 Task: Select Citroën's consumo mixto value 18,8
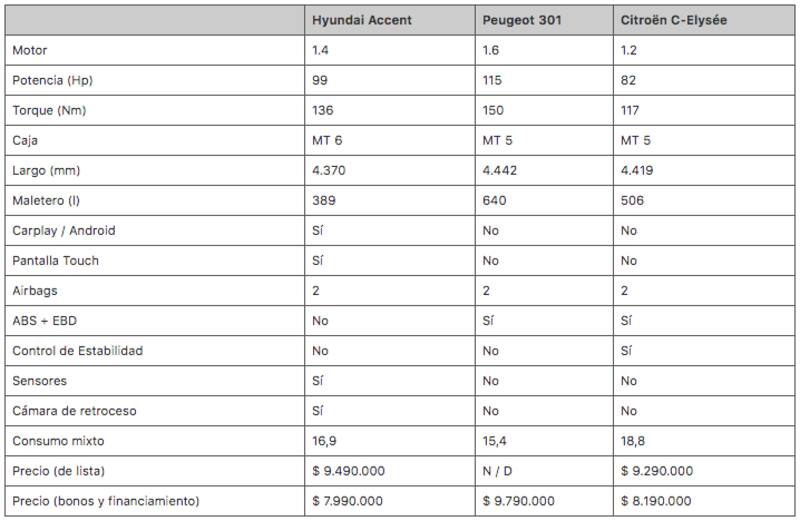tap(634, 441)
